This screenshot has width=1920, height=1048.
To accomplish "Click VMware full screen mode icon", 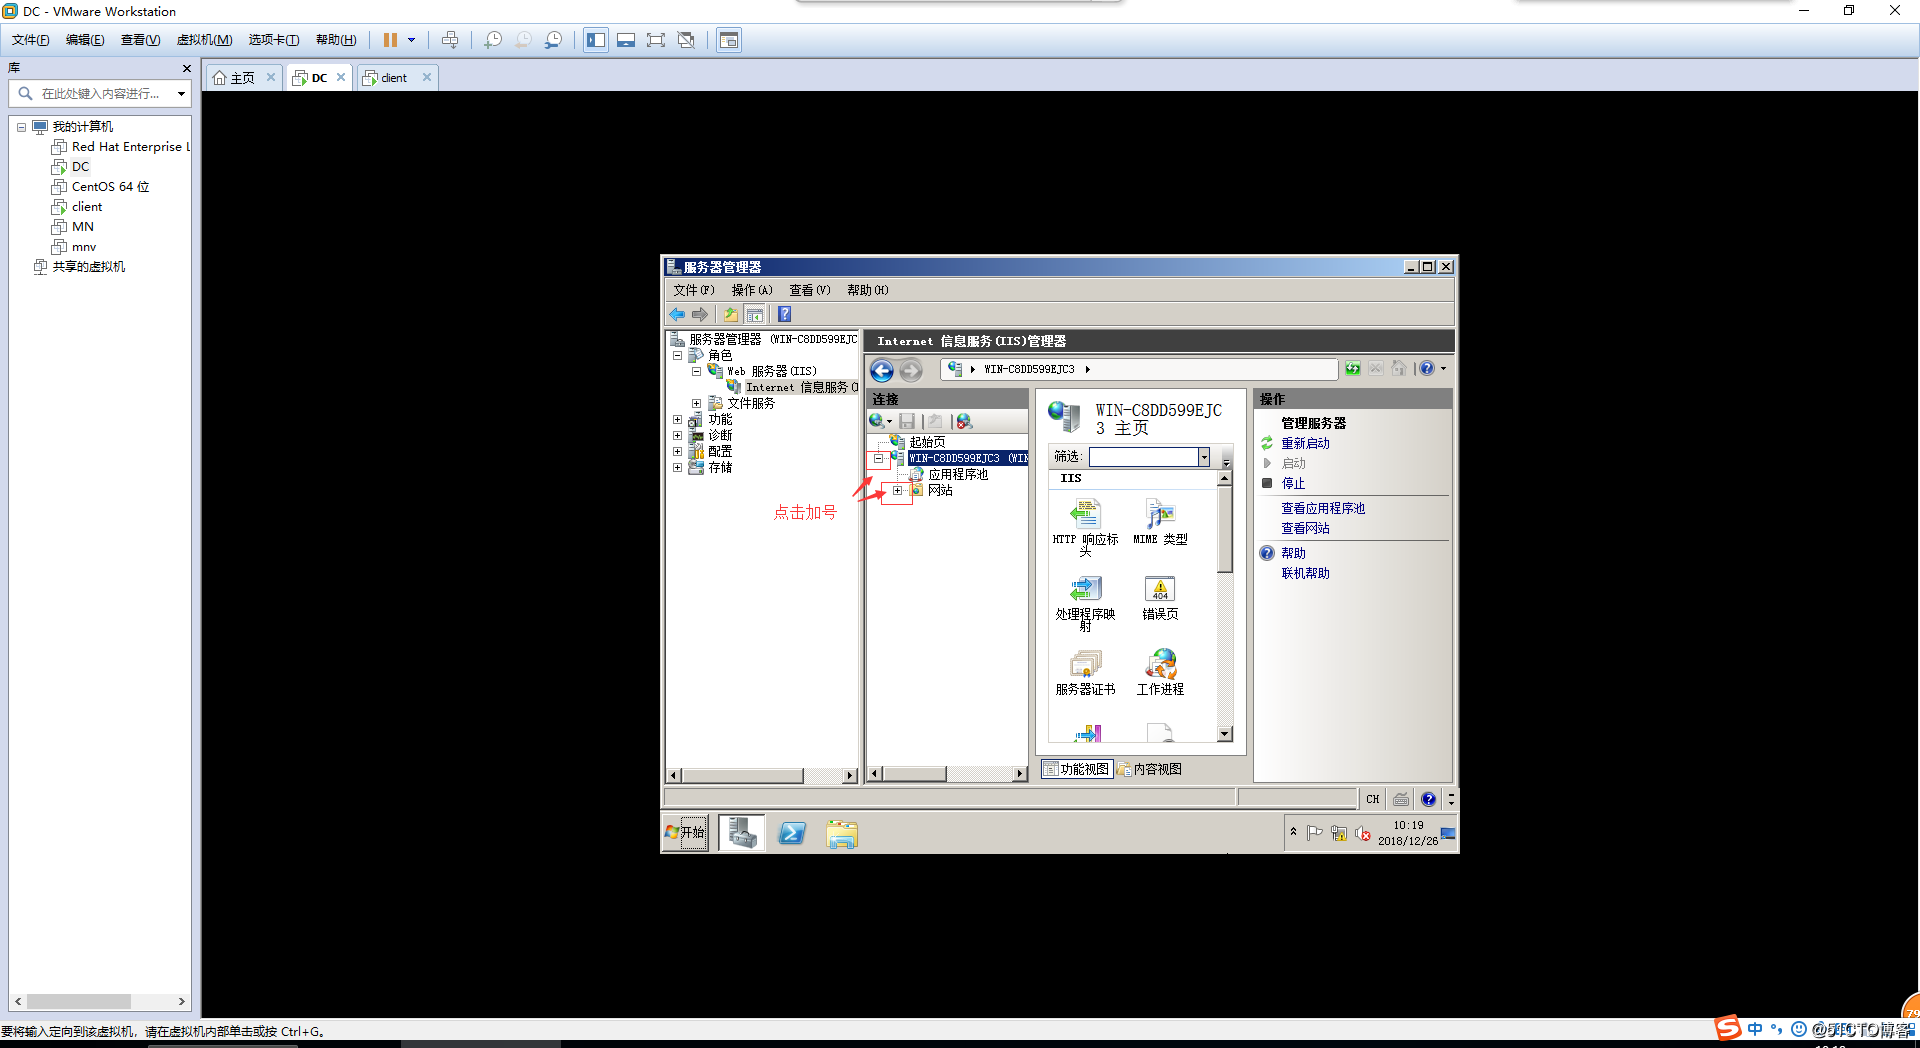I will coord(656,40).
